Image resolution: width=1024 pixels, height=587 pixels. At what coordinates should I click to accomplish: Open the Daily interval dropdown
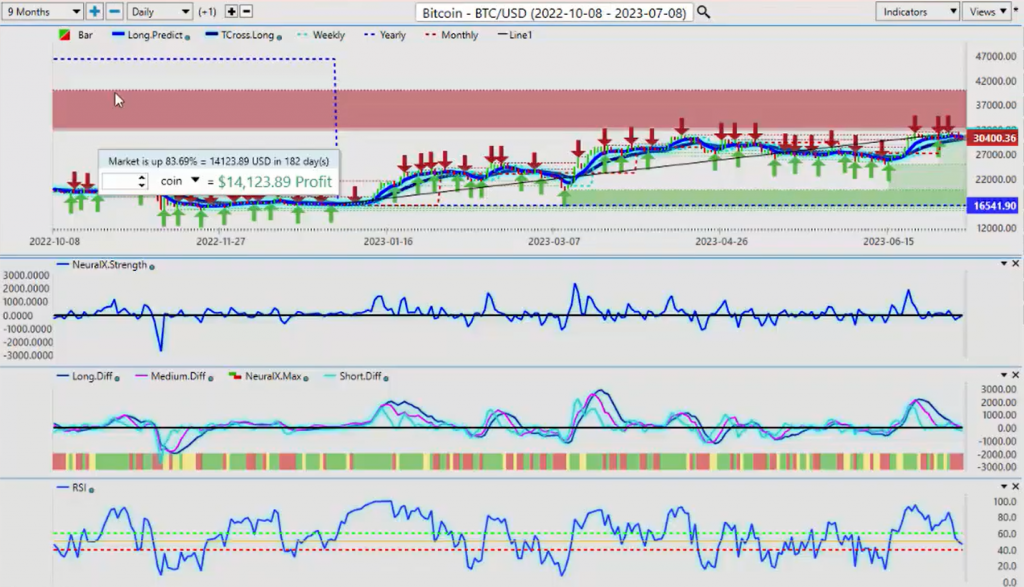point(159,12)
